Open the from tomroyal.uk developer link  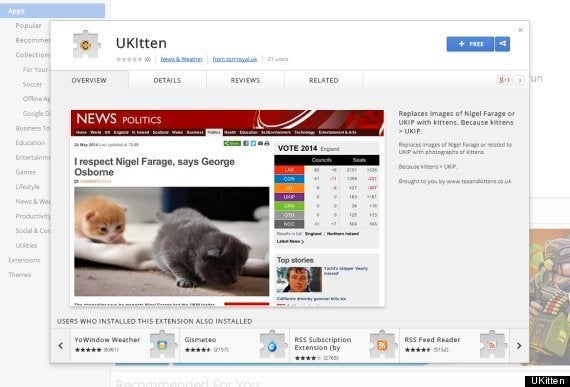click(235, 59)
